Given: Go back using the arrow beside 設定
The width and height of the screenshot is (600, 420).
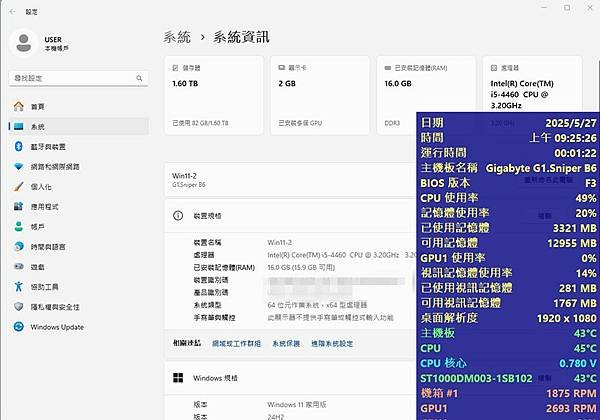Looking at the screenshot, I should point(12,12).
